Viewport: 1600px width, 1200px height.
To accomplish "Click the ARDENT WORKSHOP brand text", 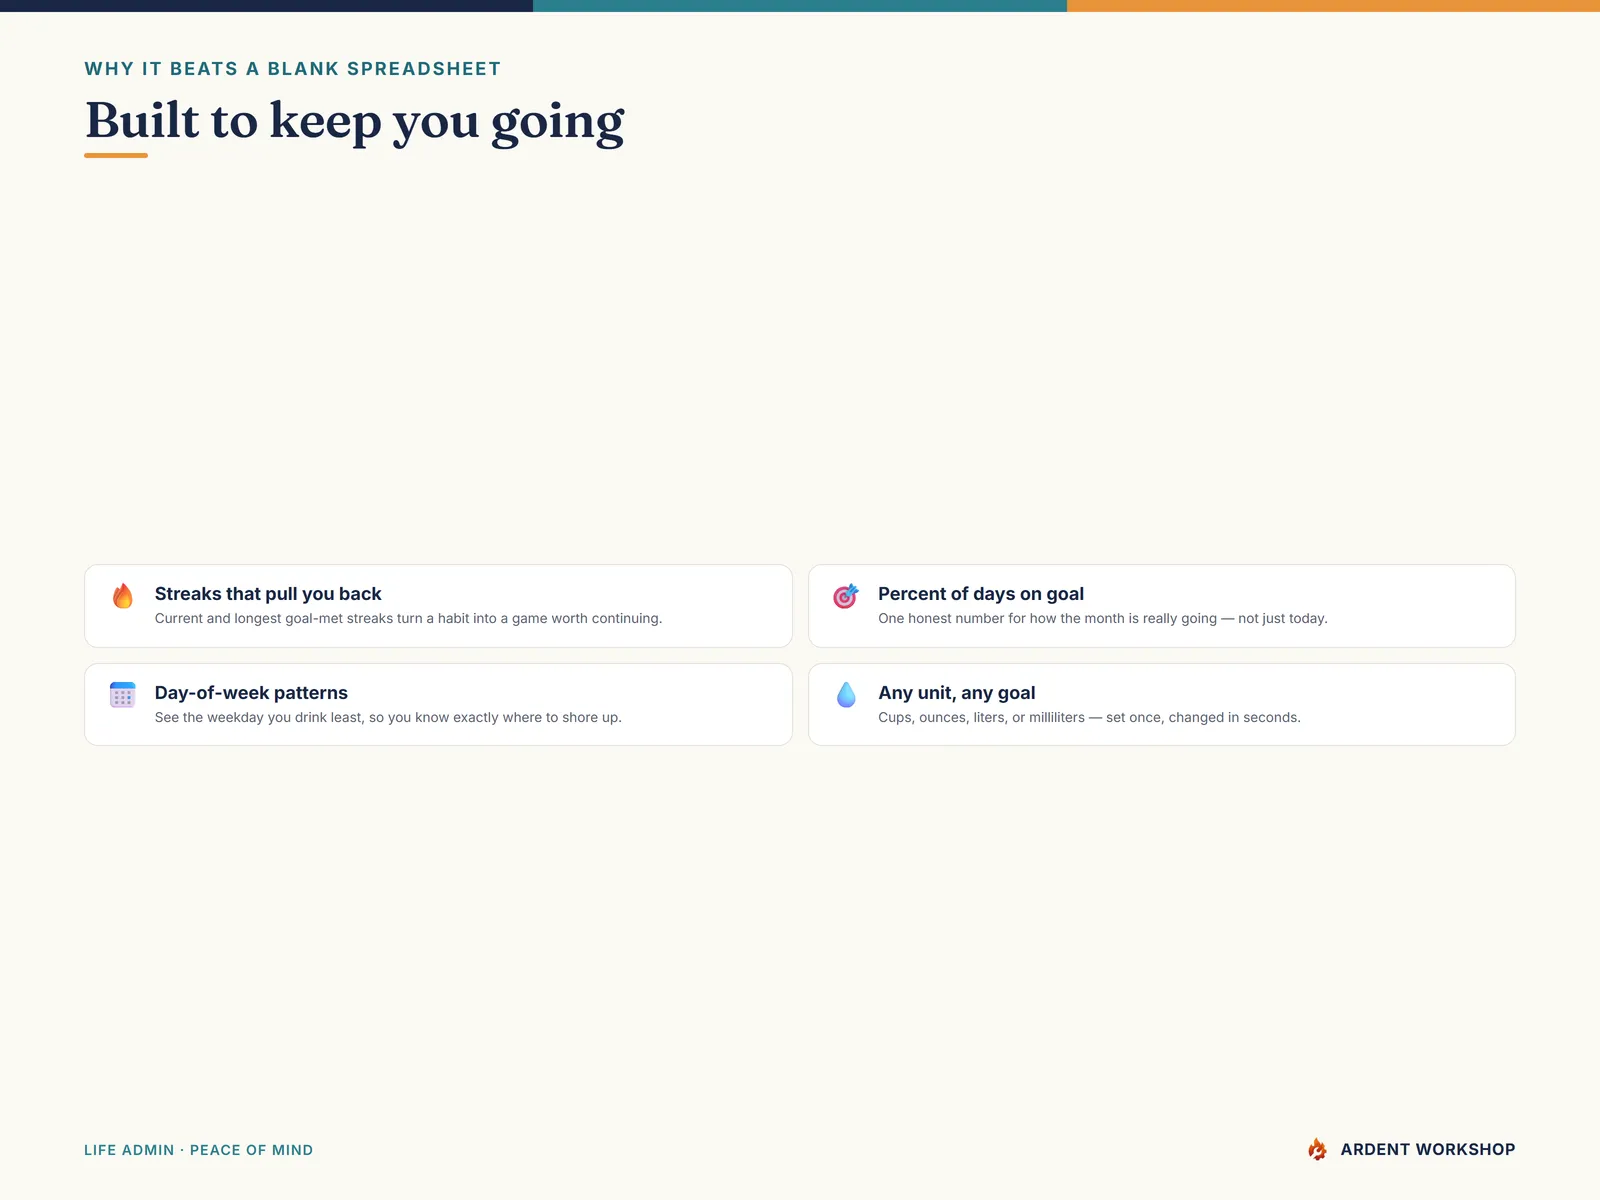I will [x=1428, y=1150].
